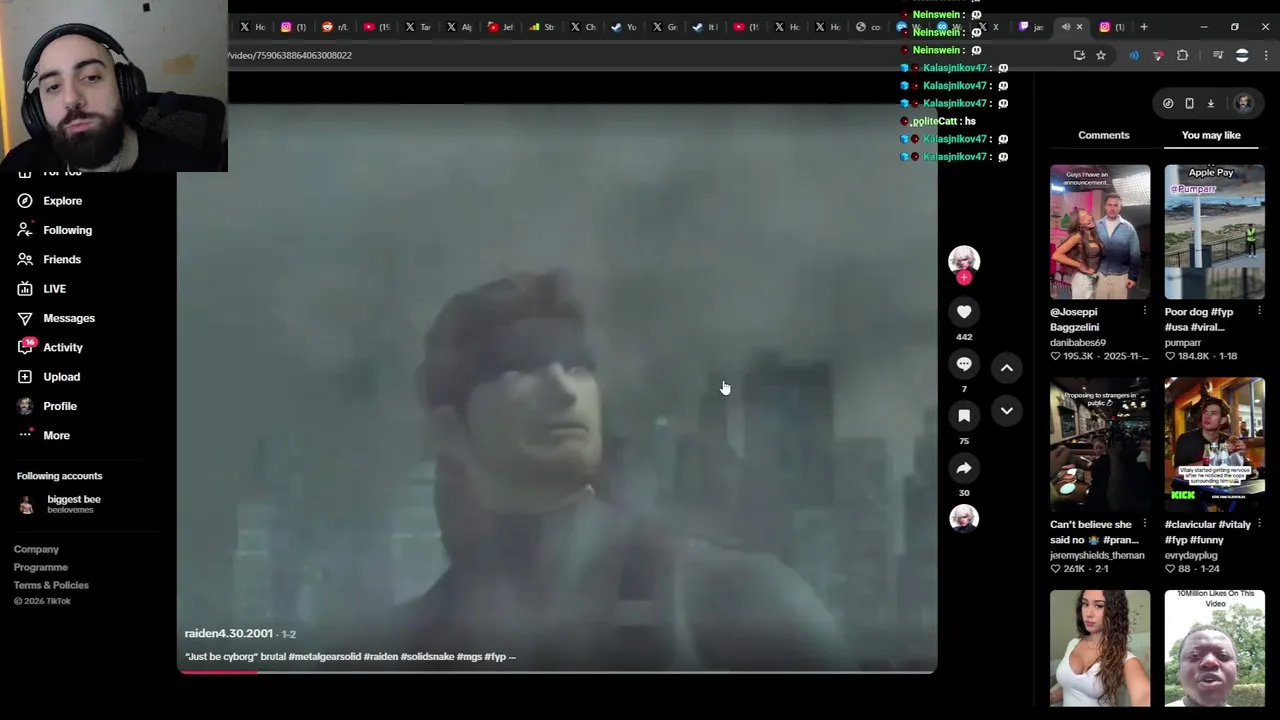1280x720 pixels.
Task: Switch to the Reddit 'r/L' browser tab
Action: click(334, 27)
